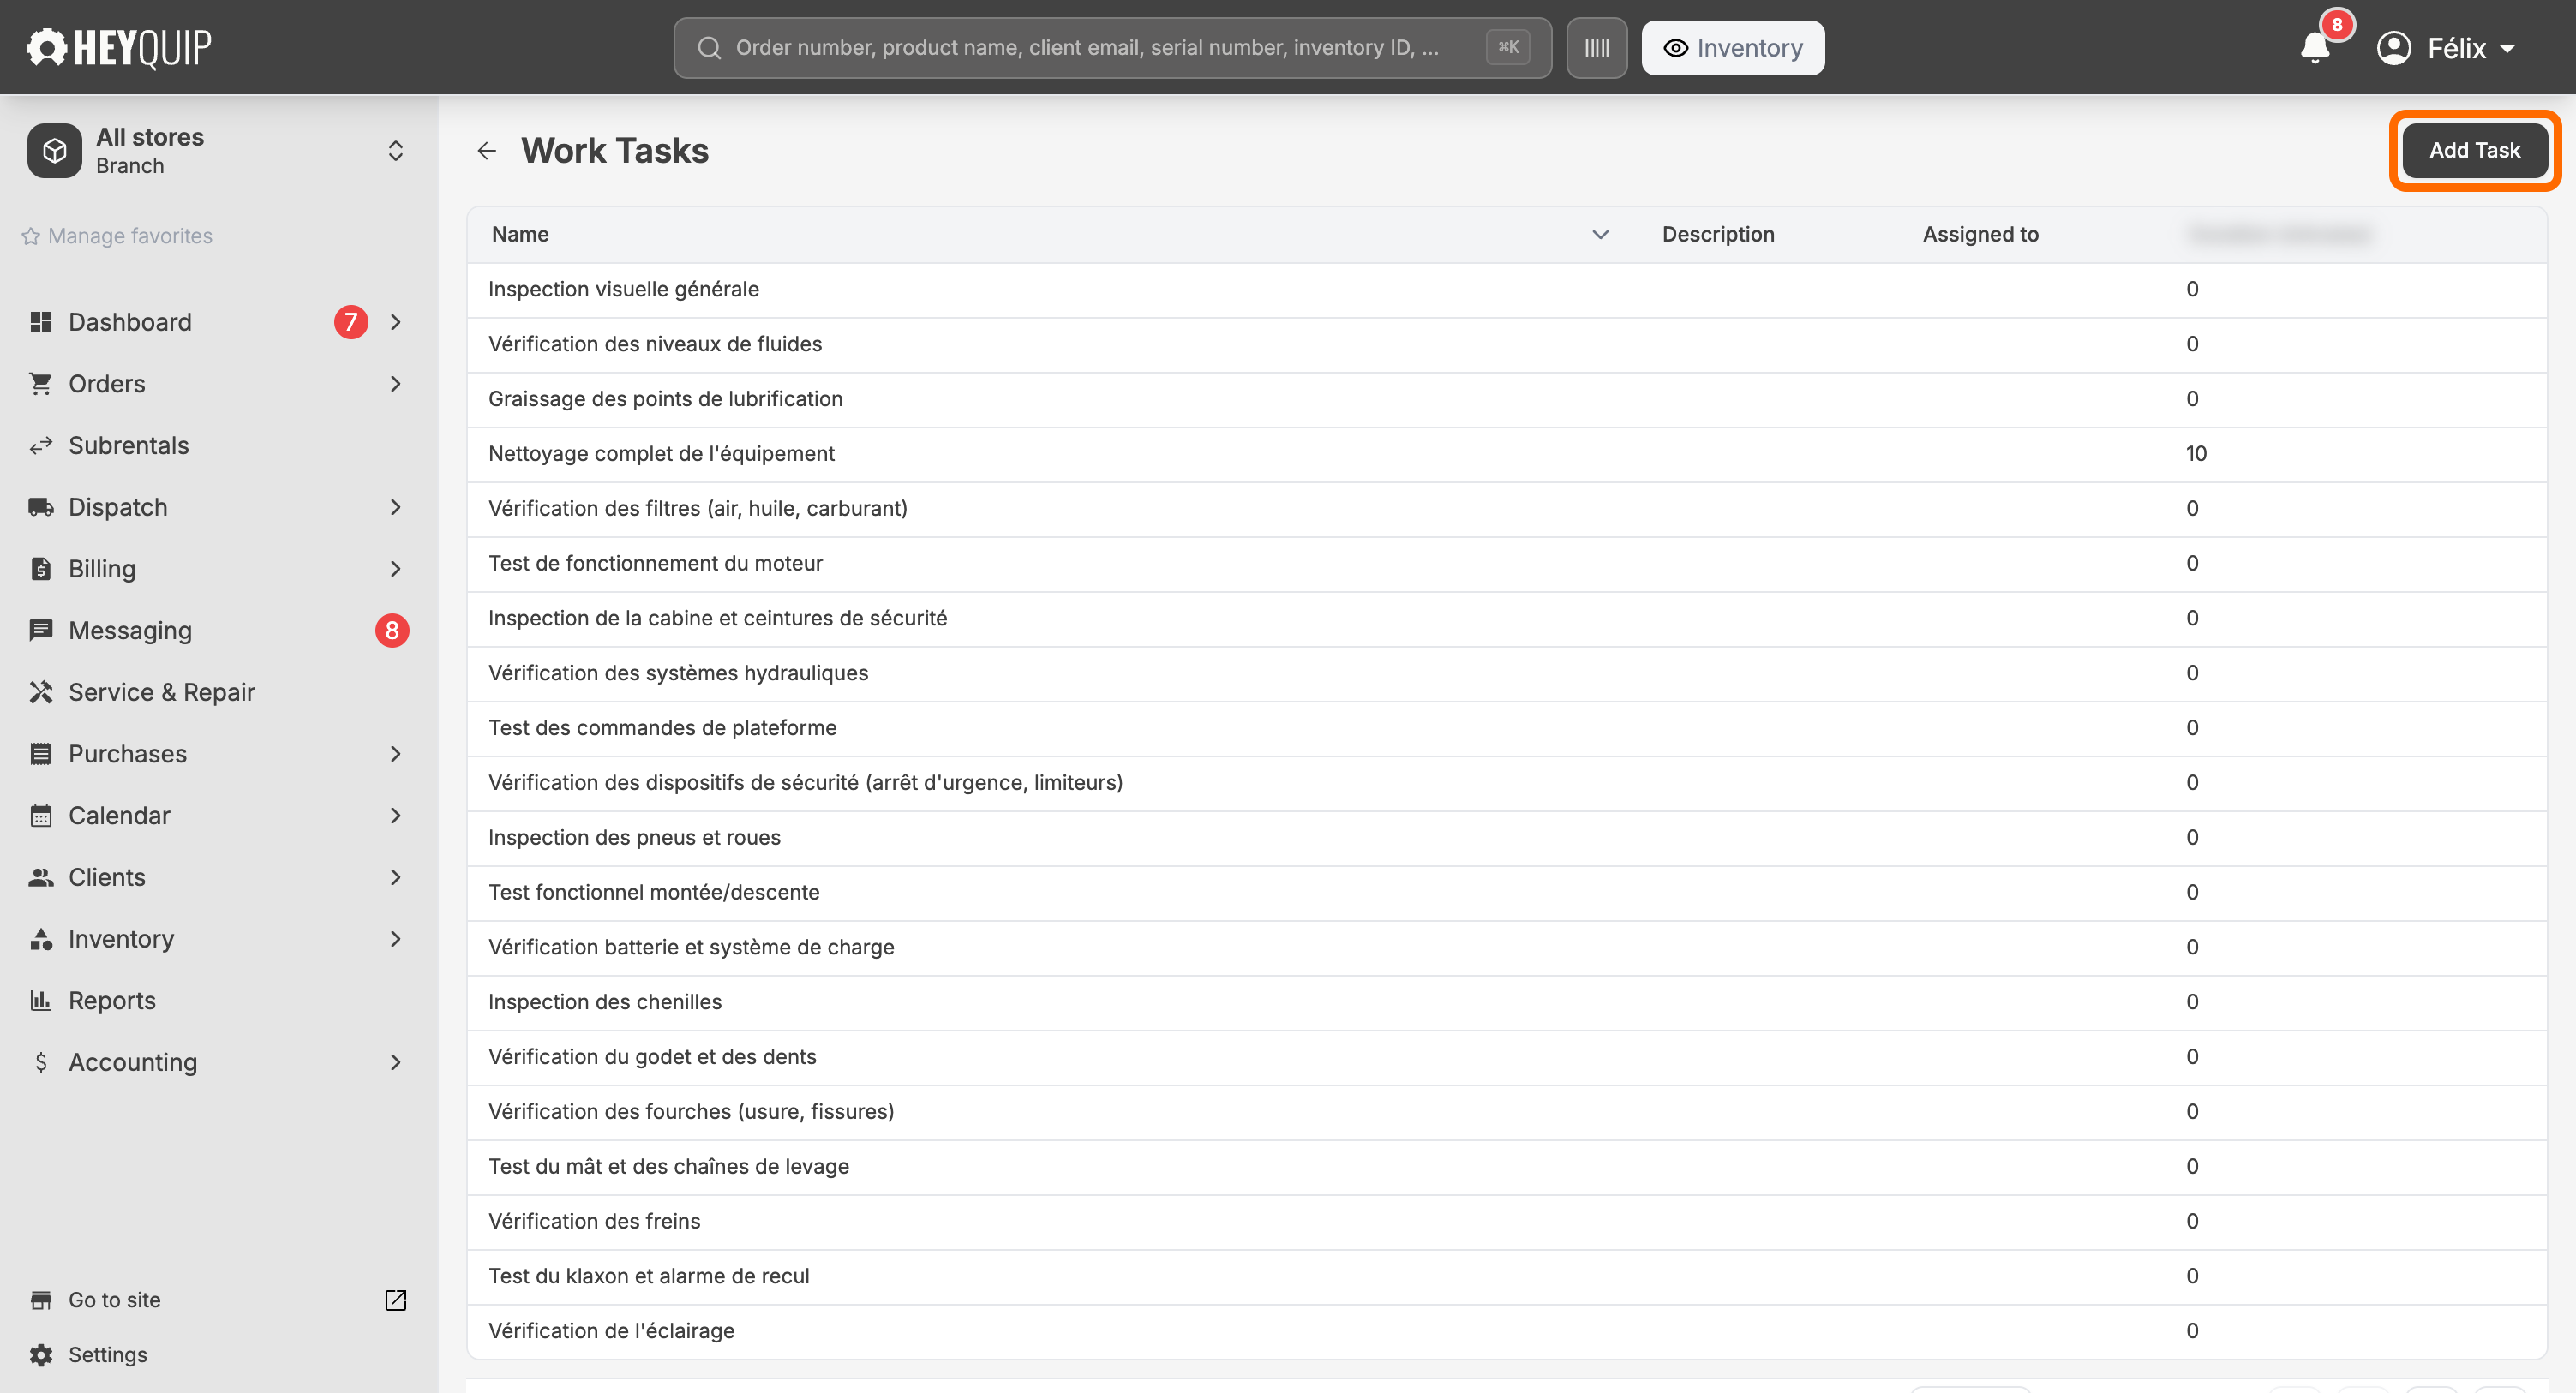Open external link icon for Go to site
Image resolution: width=2576 pixels, height=1393 pixels.
396,1300
